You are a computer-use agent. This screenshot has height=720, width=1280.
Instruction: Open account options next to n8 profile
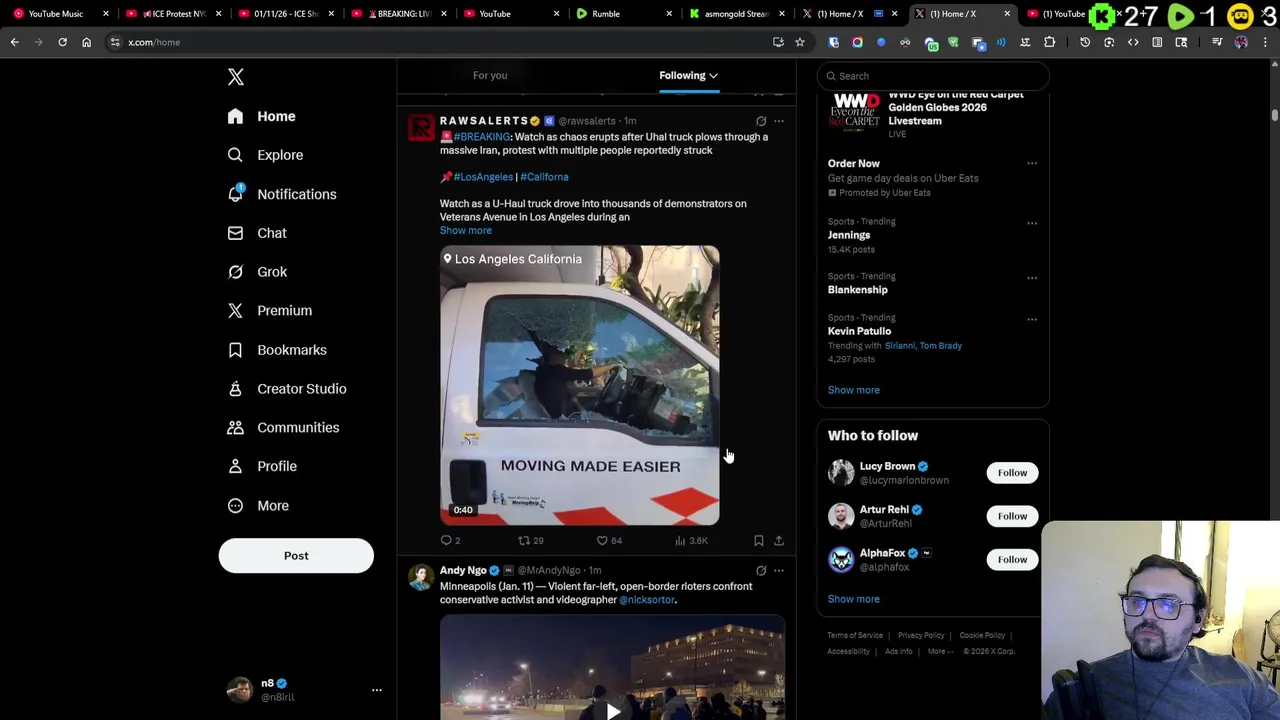pos(377,690)
